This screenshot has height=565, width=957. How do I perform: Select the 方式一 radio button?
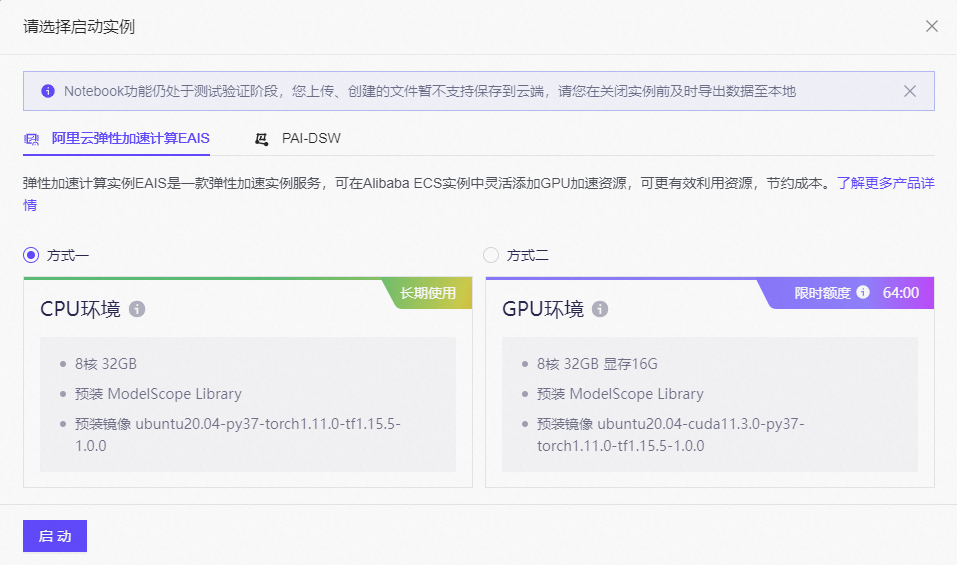coord(31,255)
